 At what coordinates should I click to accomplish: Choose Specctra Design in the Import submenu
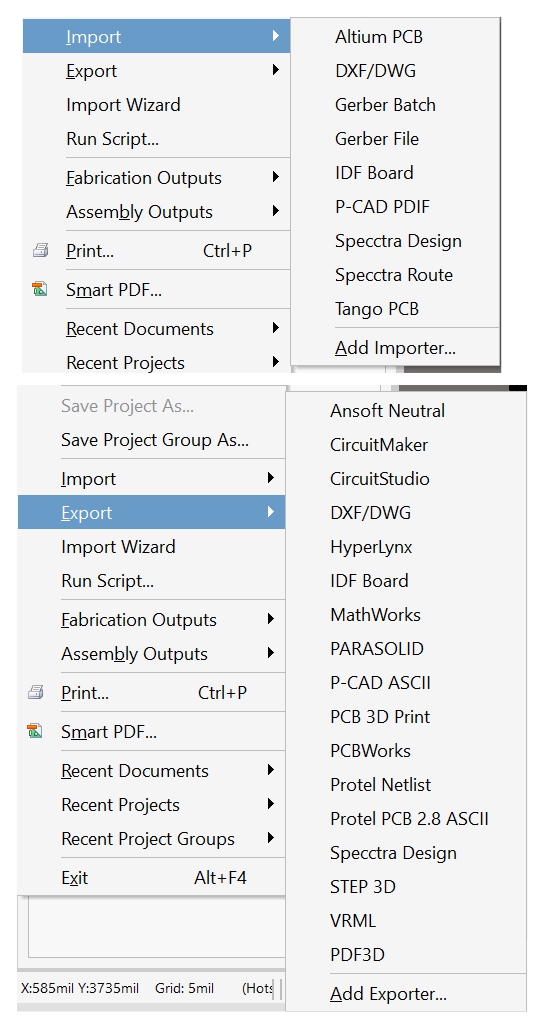(398, 241)
